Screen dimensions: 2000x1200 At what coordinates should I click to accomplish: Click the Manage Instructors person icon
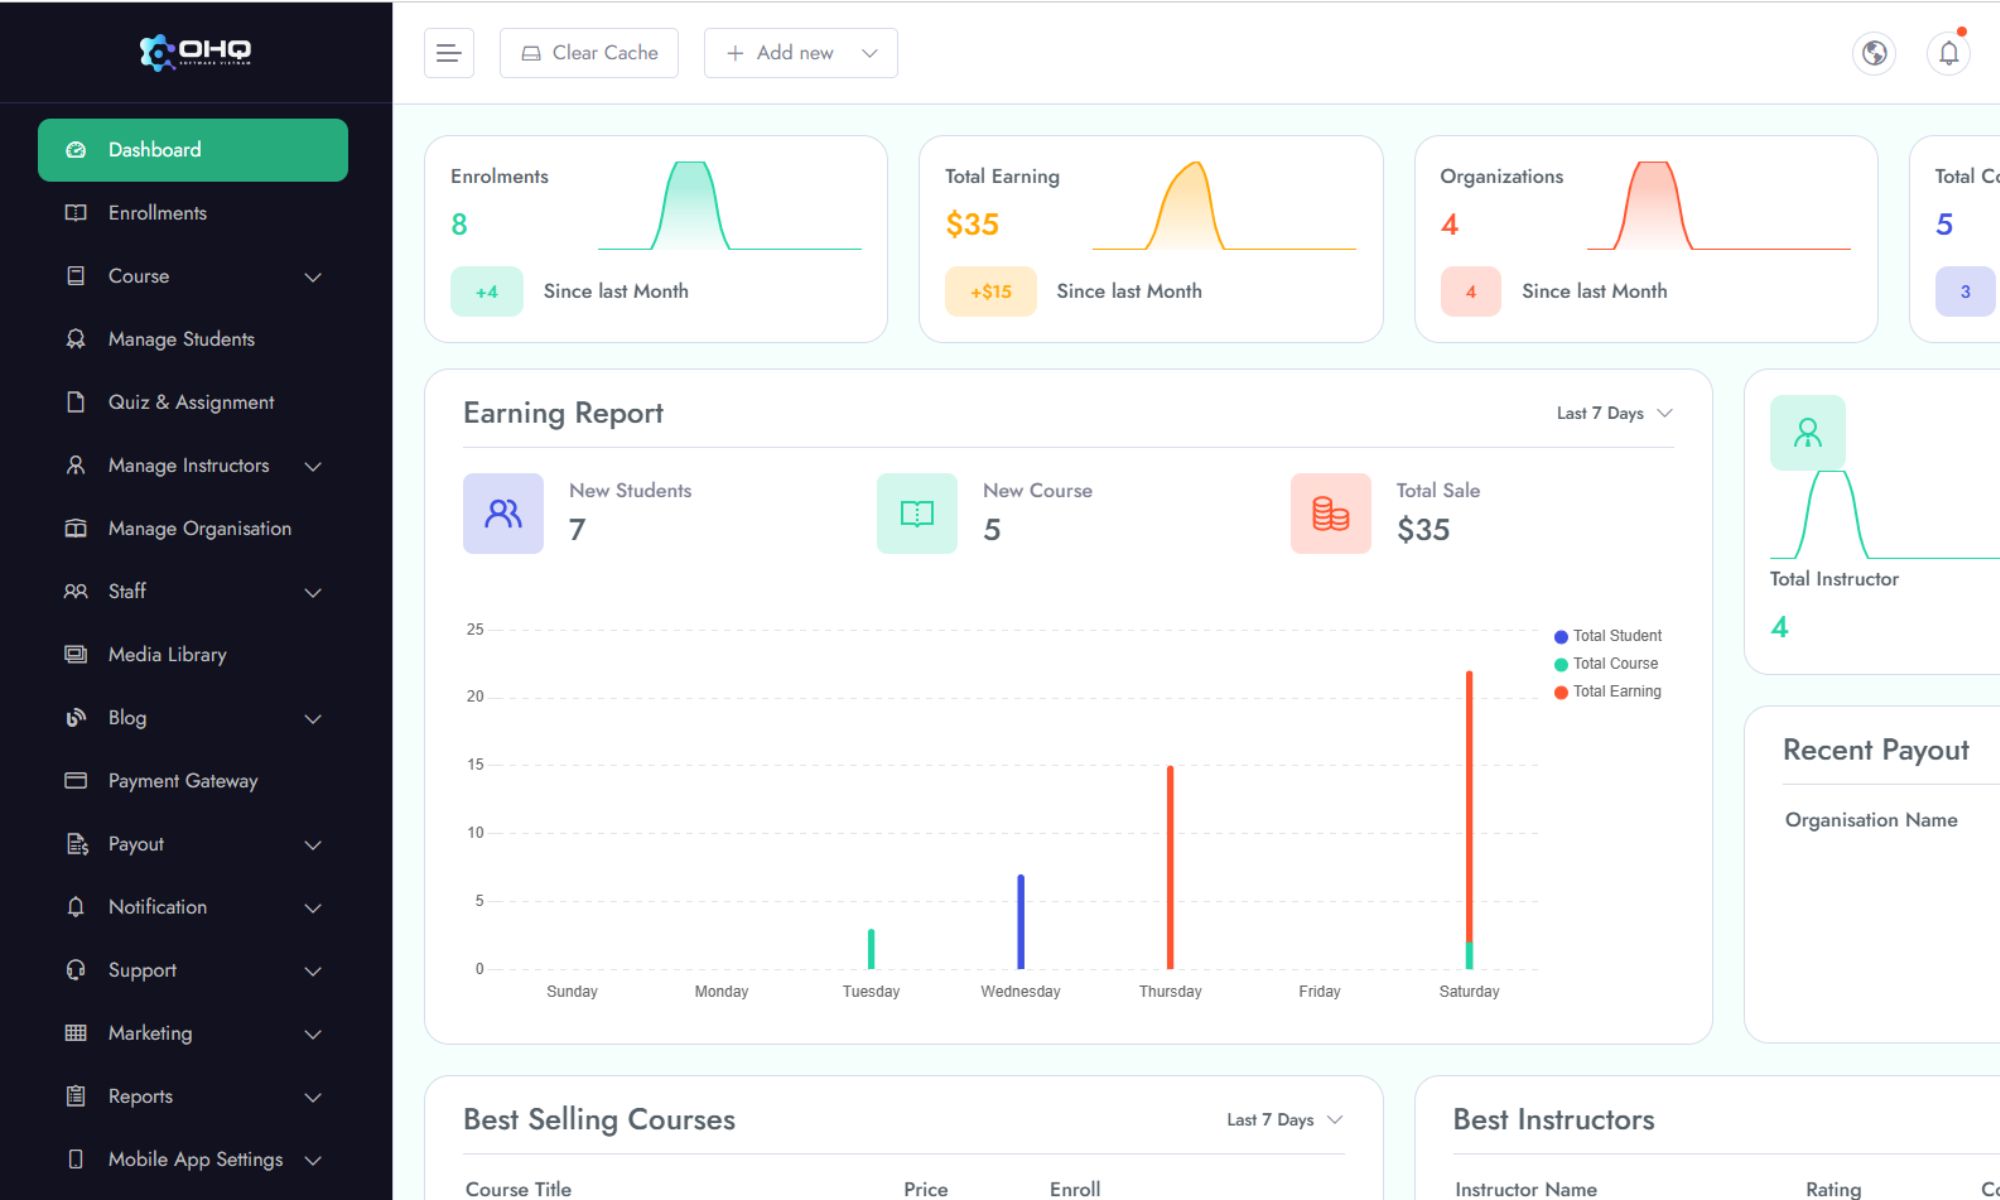[76, 465]
